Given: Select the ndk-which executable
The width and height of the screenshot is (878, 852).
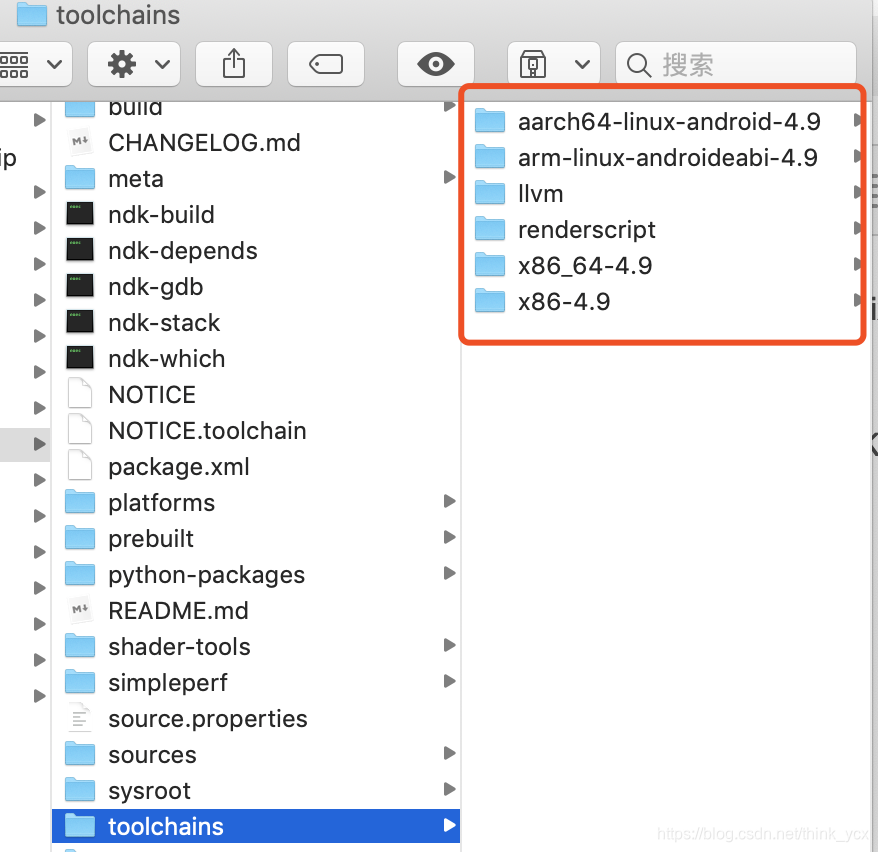Looking at the screenshot, I should tap(256, 358).
